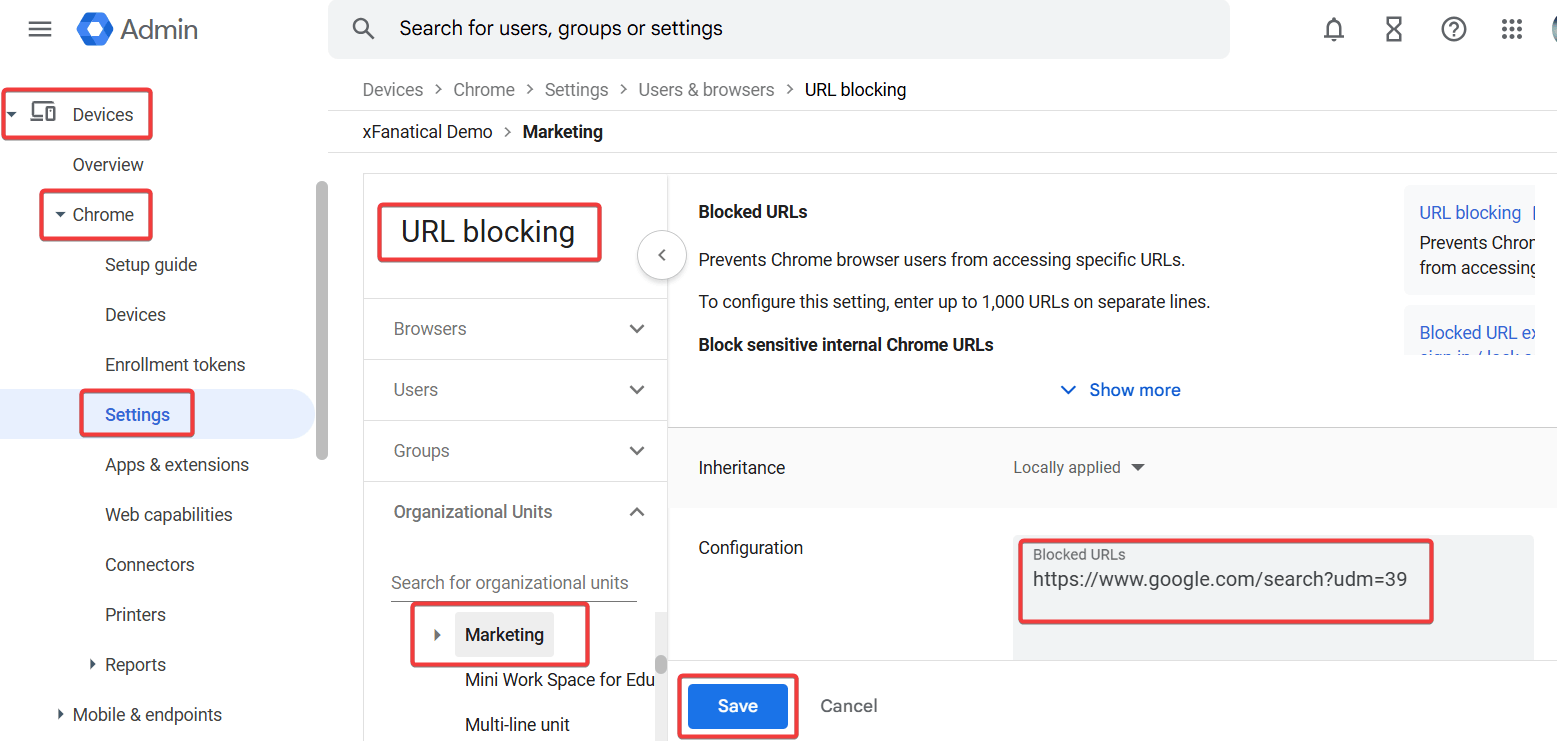The width and height of the screenshot is (1557, 741).
Task: Open Printers page
Action: click(135, 614)
